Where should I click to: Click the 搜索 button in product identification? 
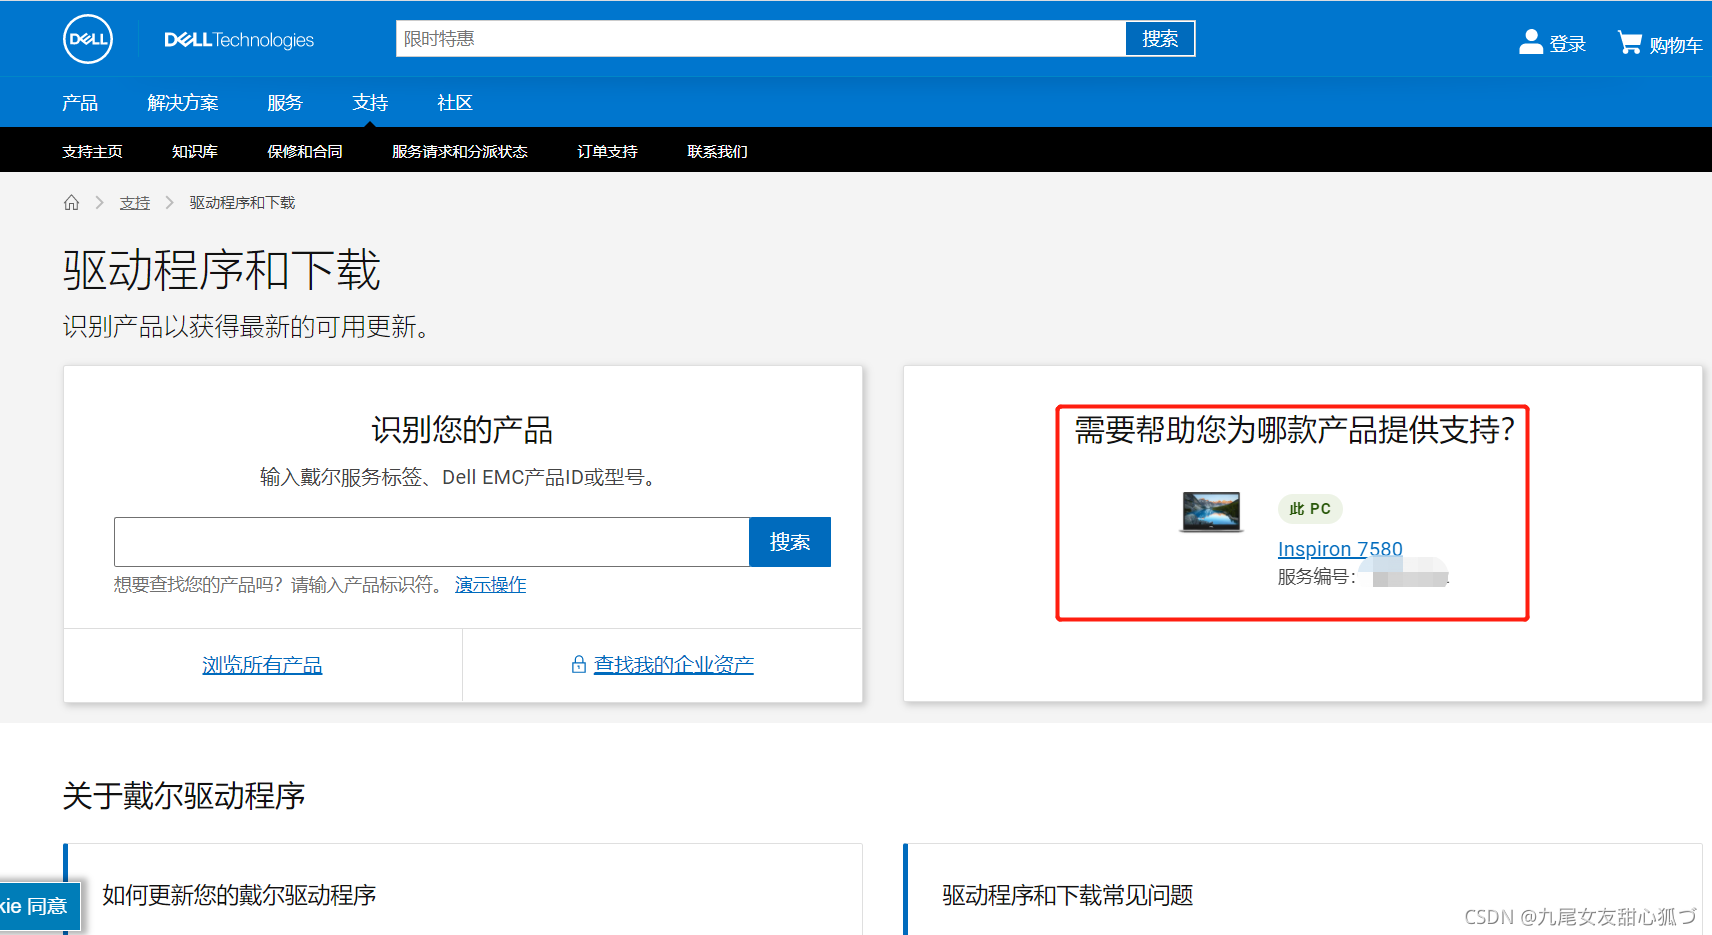(790, 542)
